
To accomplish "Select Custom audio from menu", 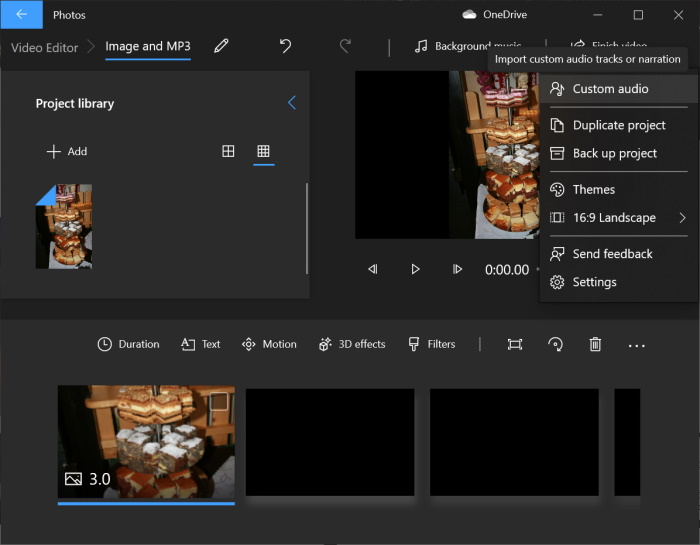I will click(610, 89).
